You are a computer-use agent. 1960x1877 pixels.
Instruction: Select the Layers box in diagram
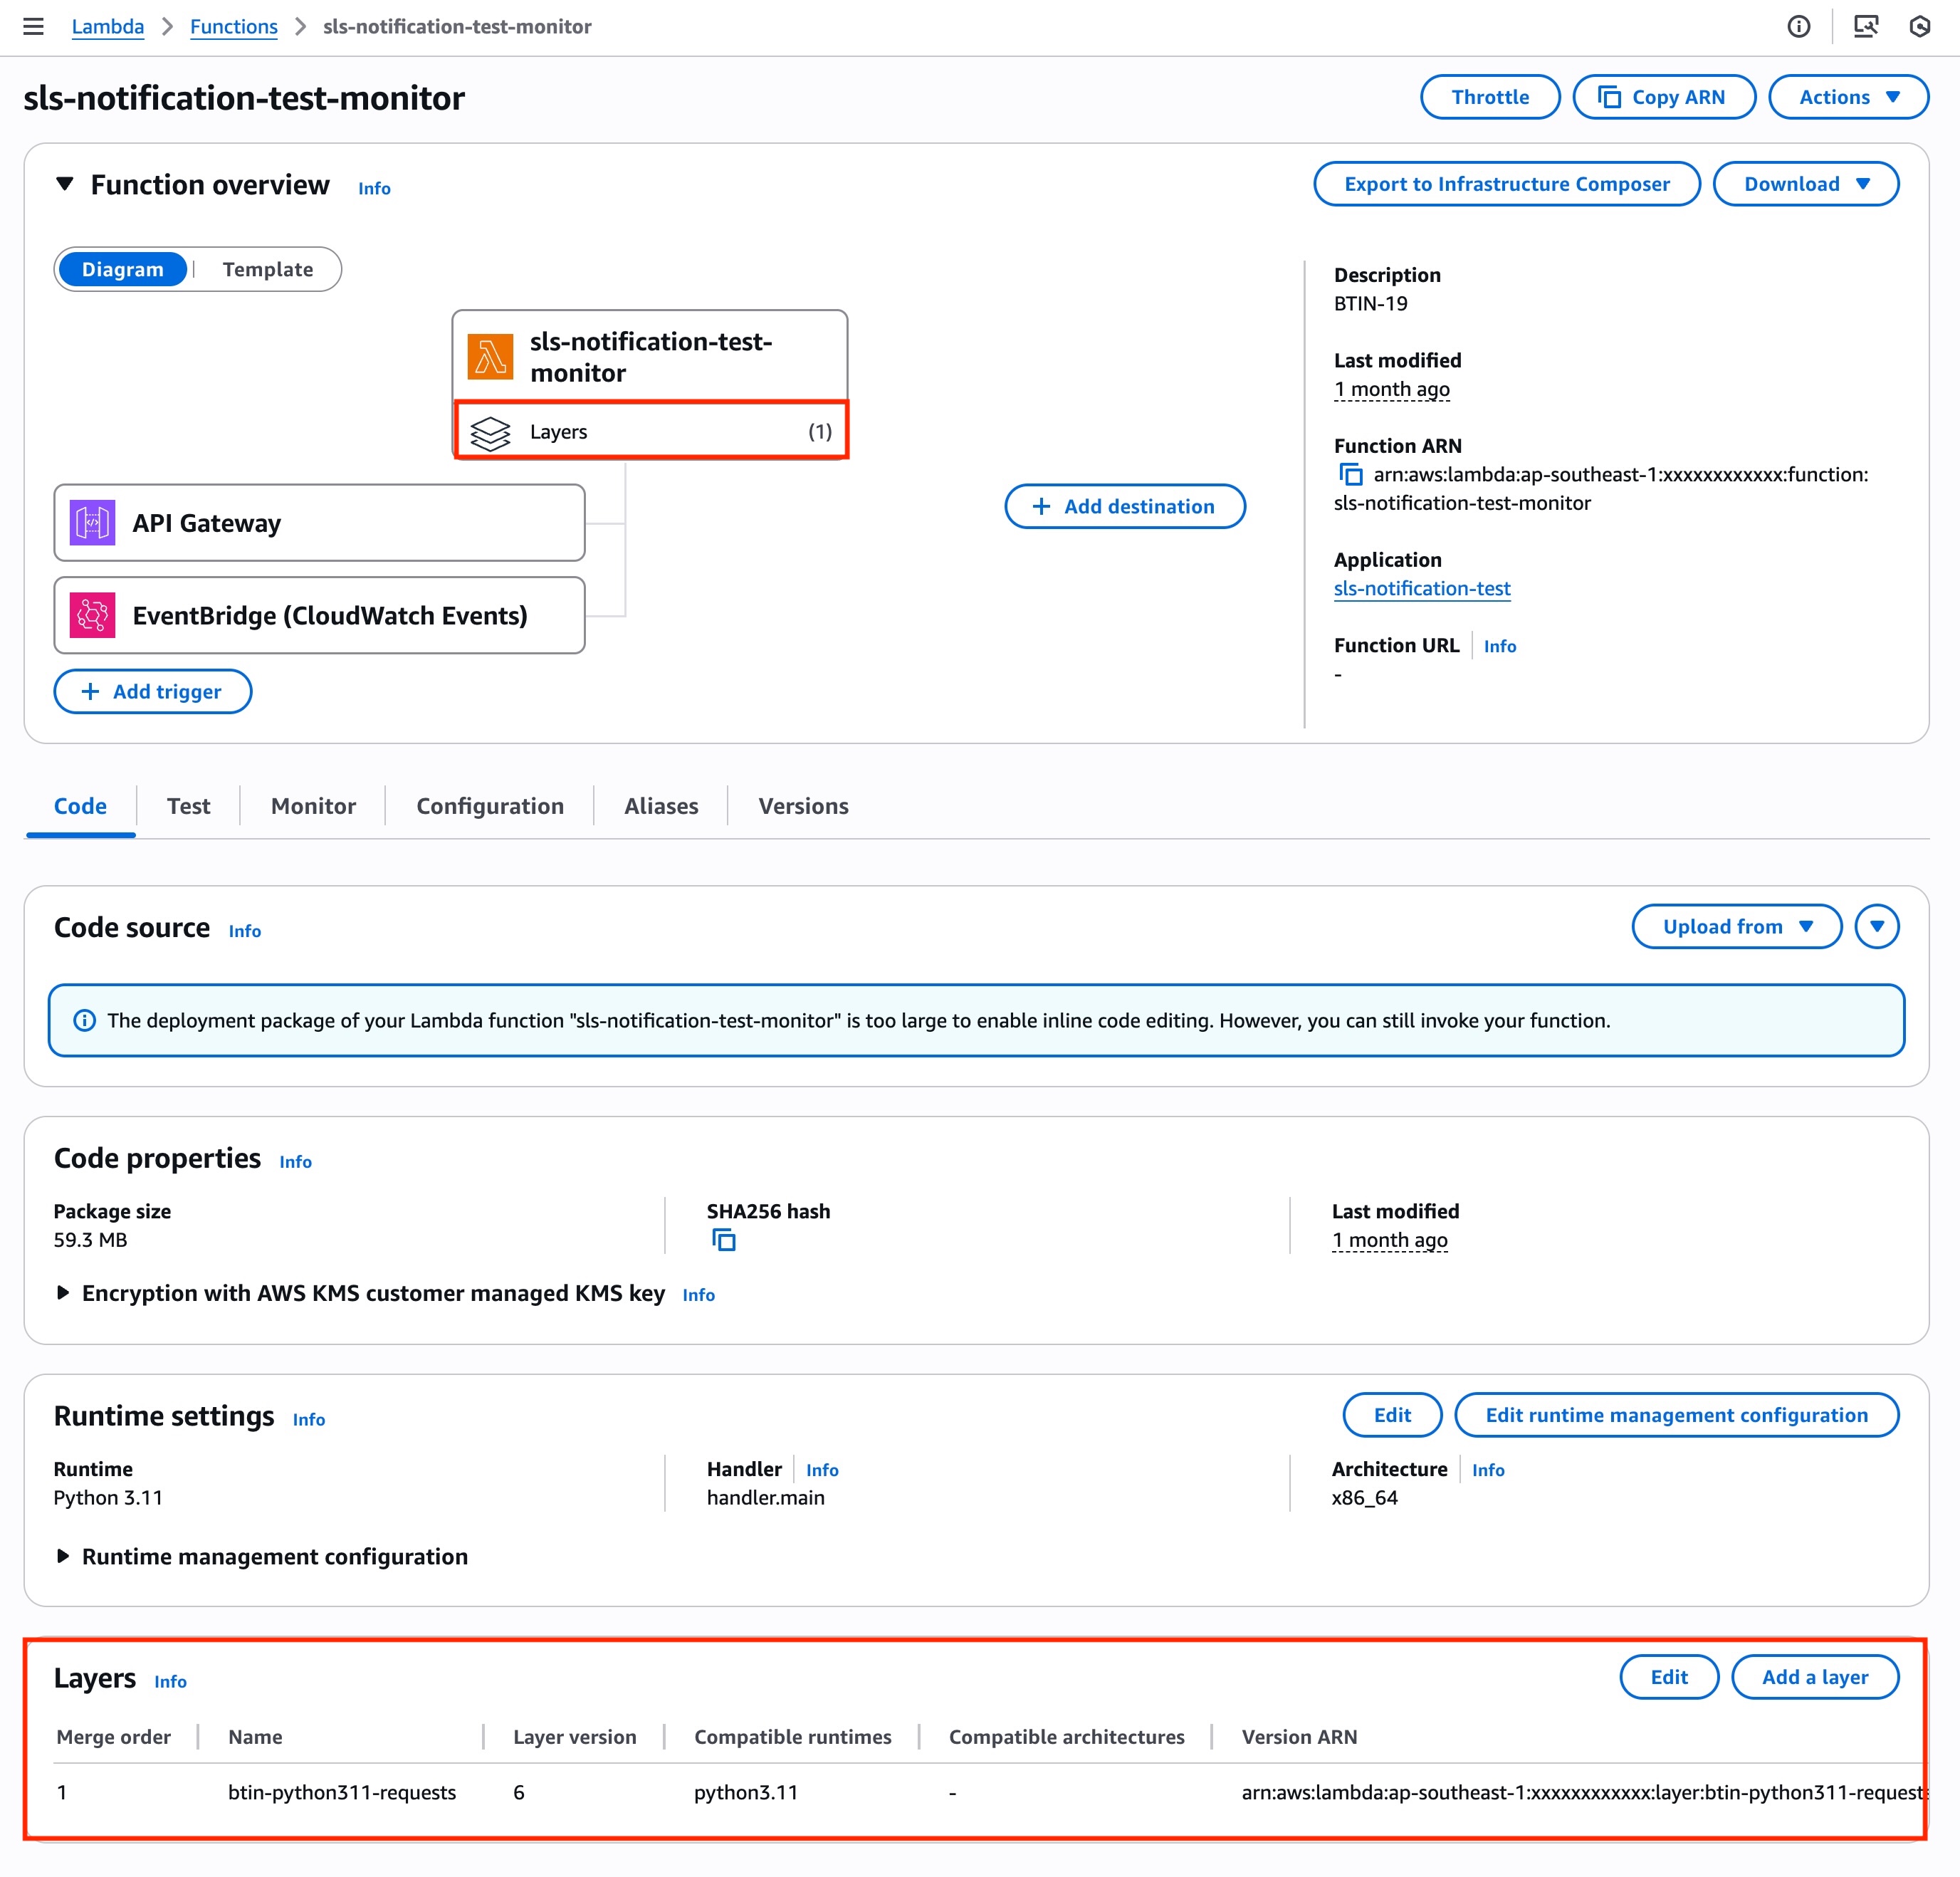point(650,431)
